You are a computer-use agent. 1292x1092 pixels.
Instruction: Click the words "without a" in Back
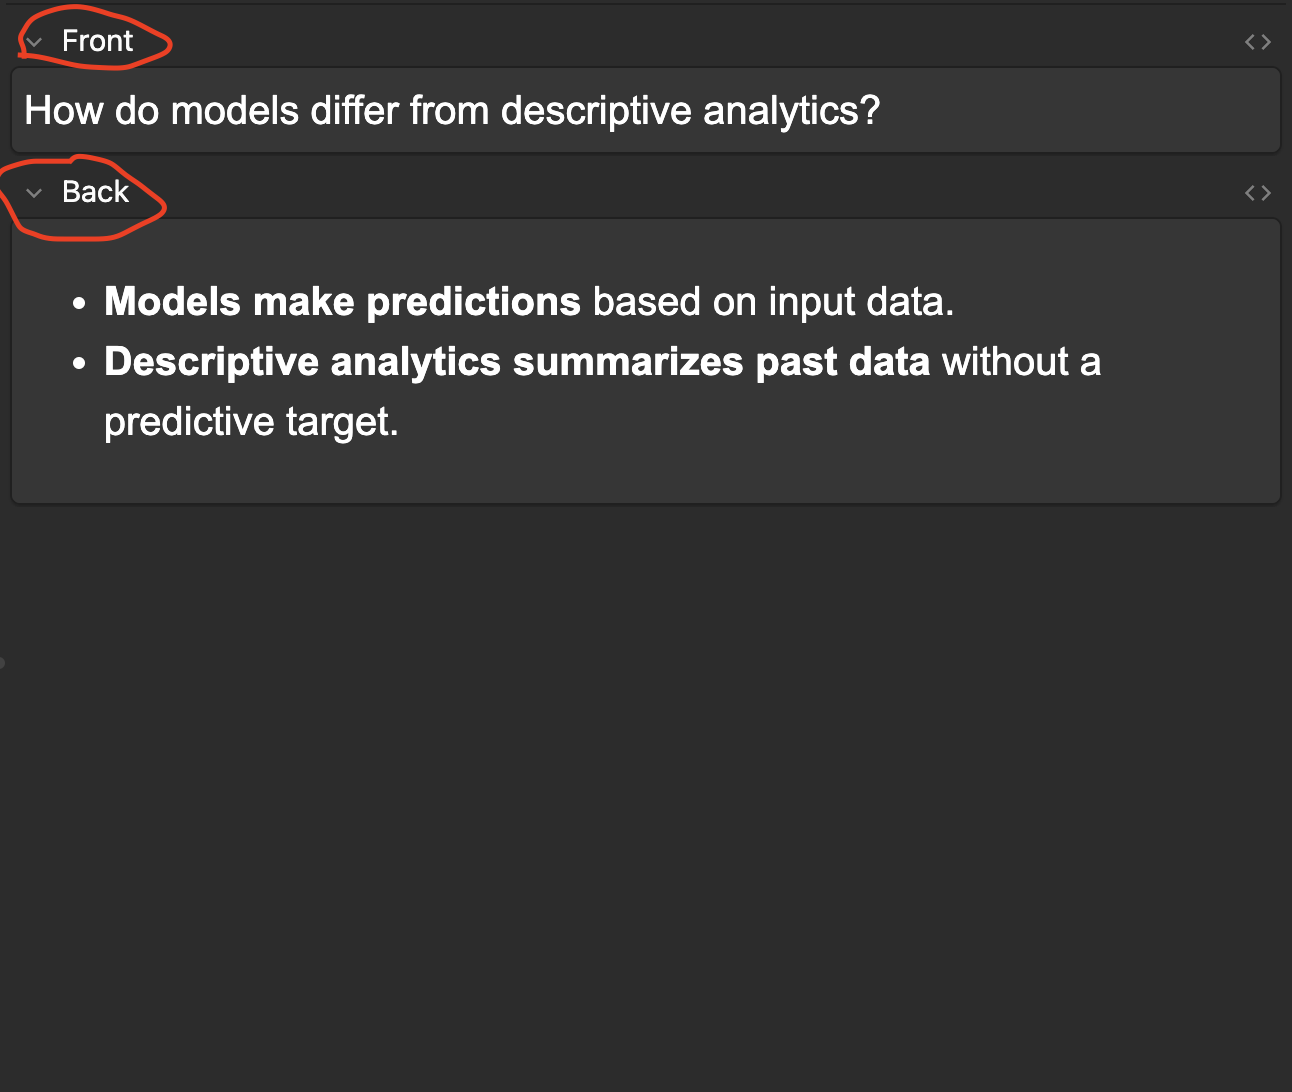coord(1021,362)
